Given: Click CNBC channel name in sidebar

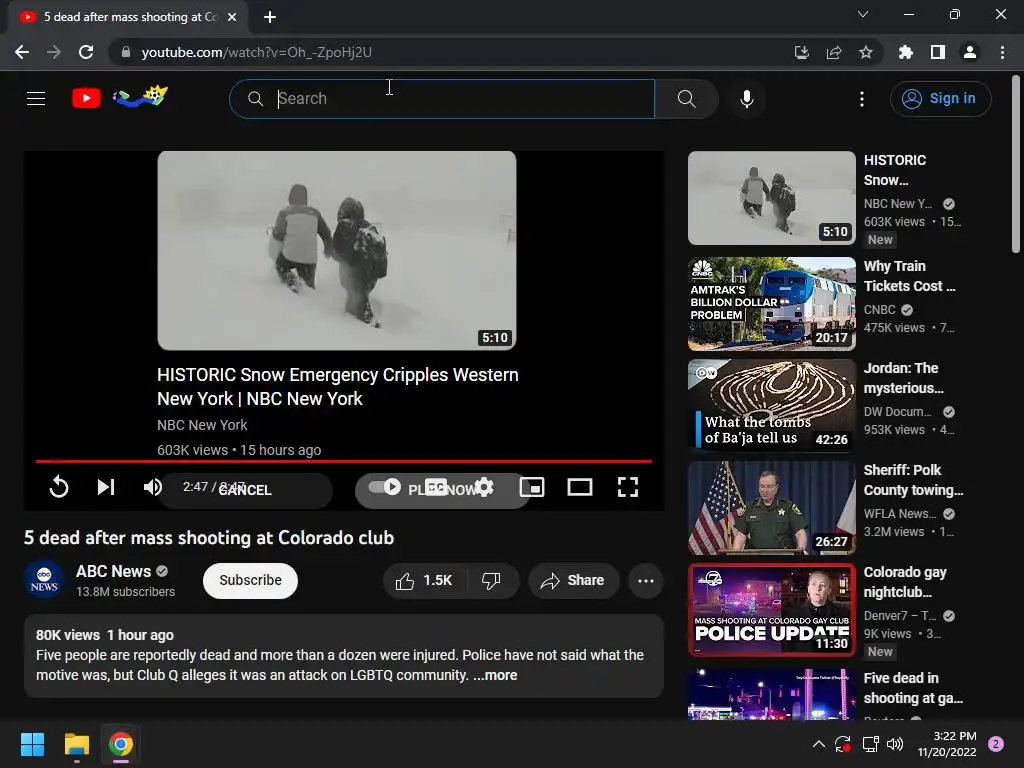Looking at the screenshot, I should click(880, 310).
